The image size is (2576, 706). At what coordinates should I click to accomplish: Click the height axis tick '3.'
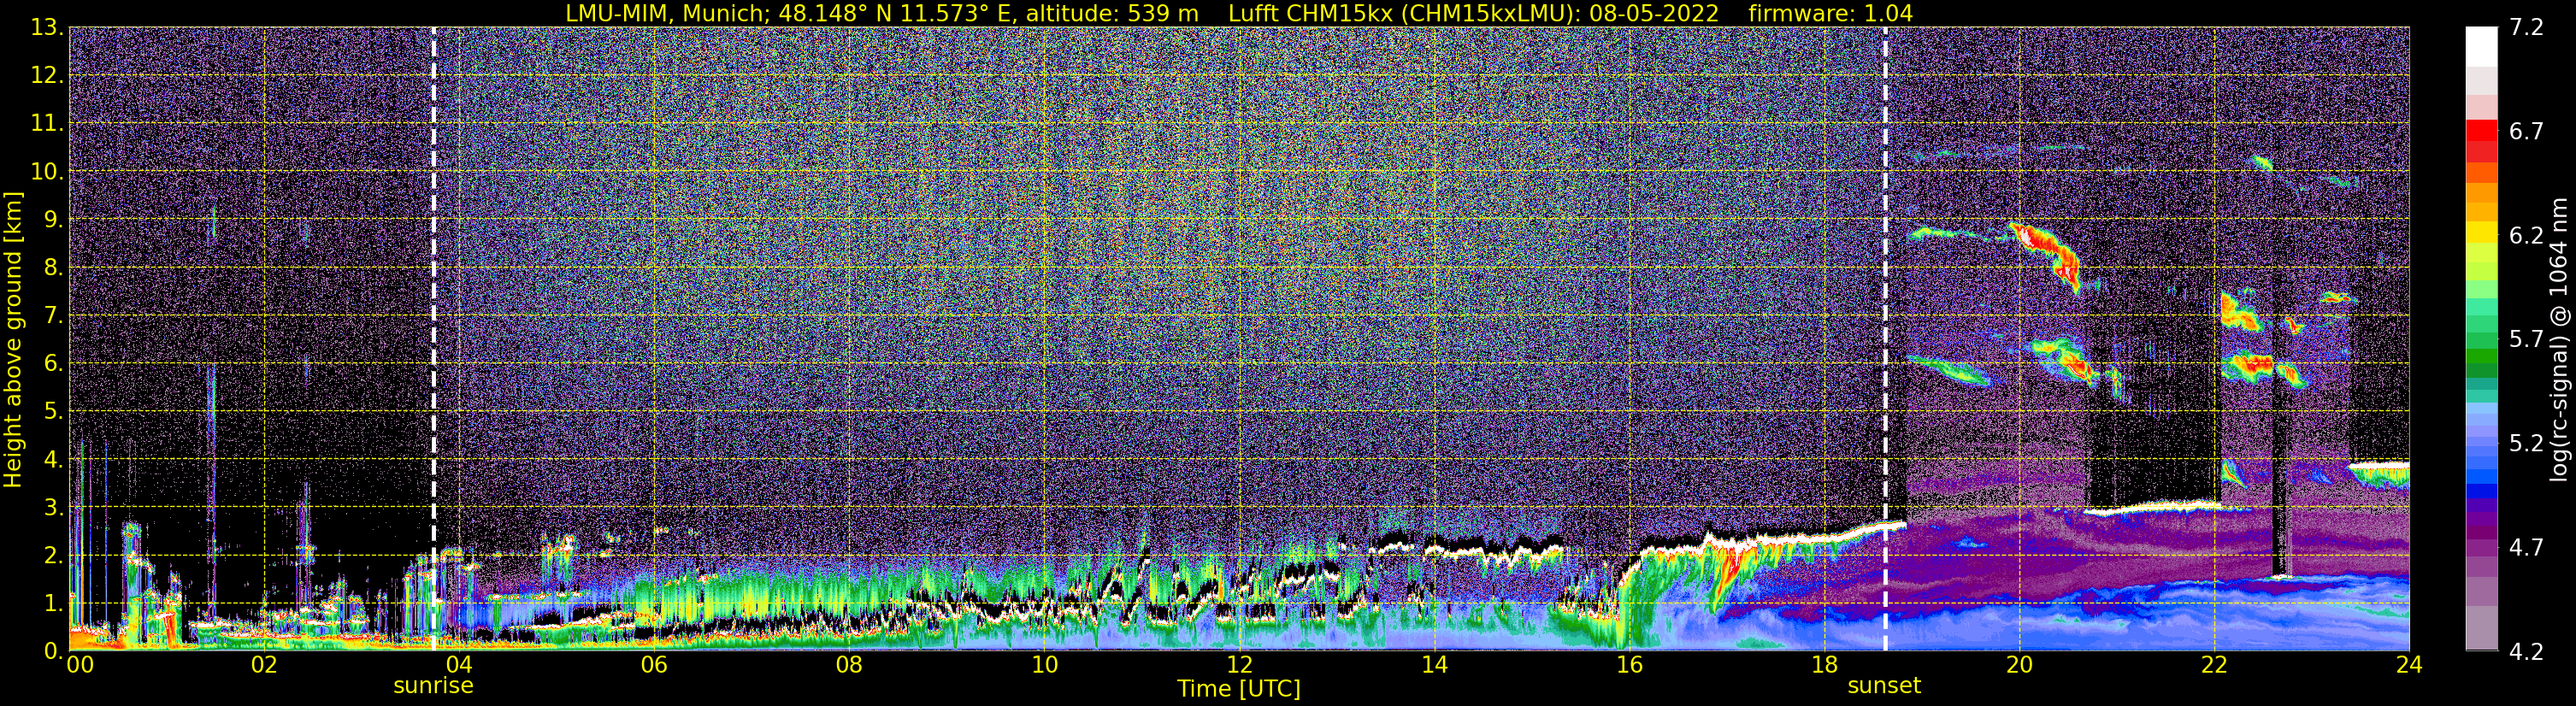coord(54,508)
